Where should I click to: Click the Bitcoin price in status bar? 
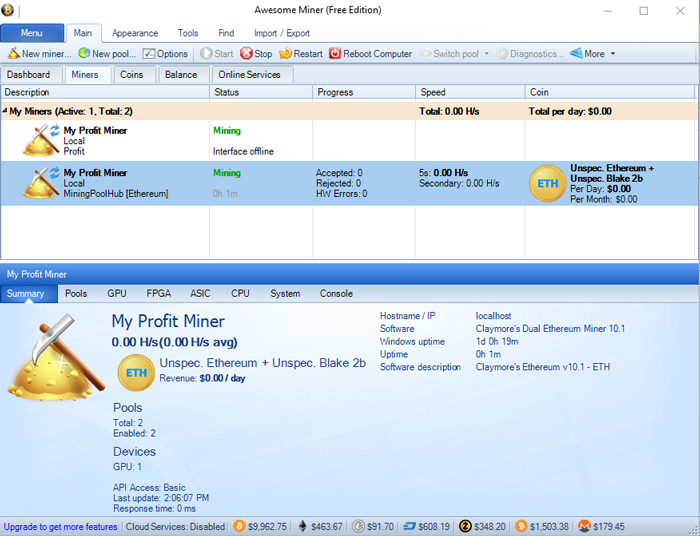coord(260,526)
